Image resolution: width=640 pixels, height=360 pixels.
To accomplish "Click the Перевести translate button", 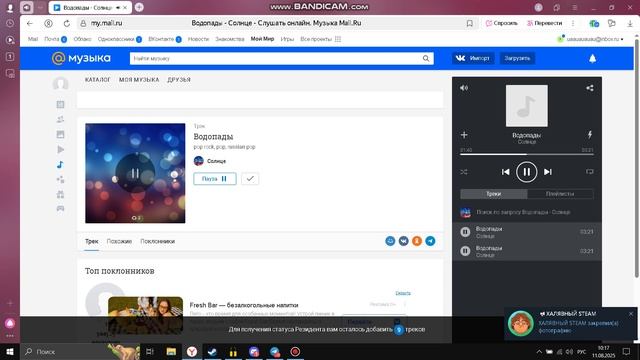I will click(544, 23).
